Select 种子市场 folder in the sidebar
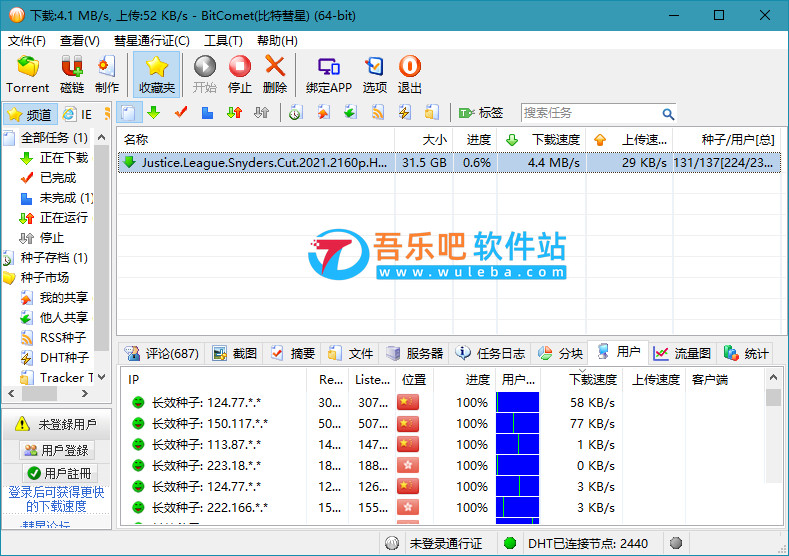 pos(44,277)
